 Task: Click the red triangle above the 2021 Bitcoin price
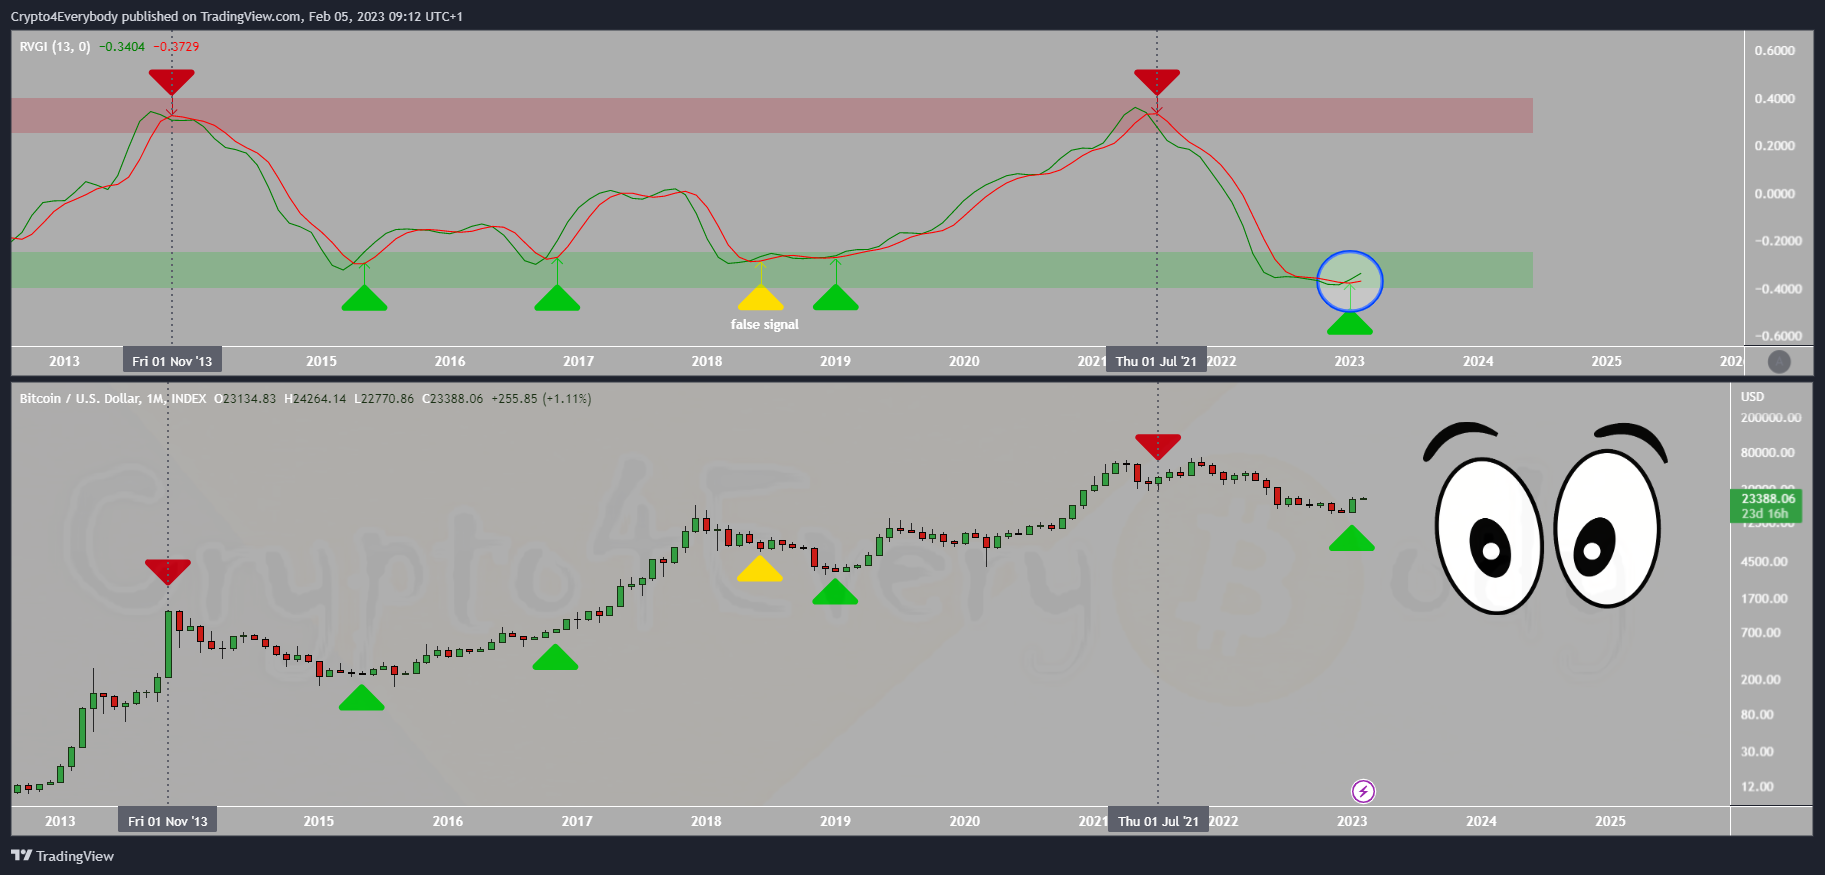click(x=1158, y=447)
